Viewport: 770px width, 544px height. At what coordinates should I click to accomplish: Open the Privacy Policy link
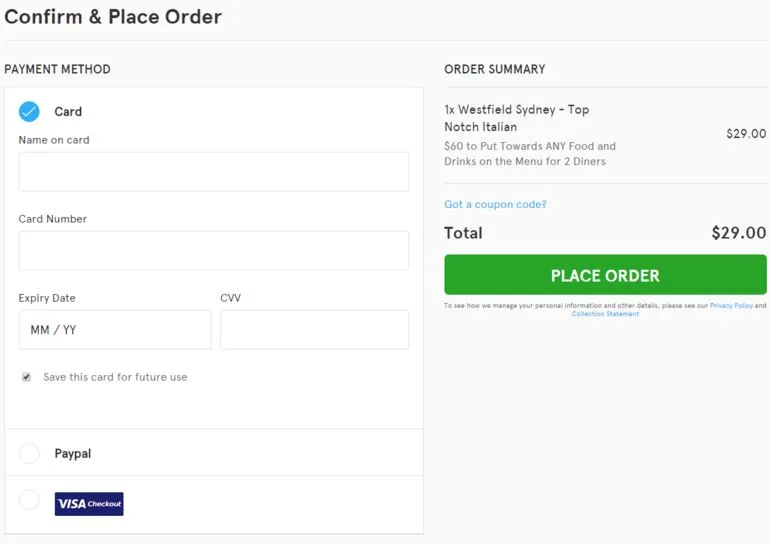tap(731, 306)
